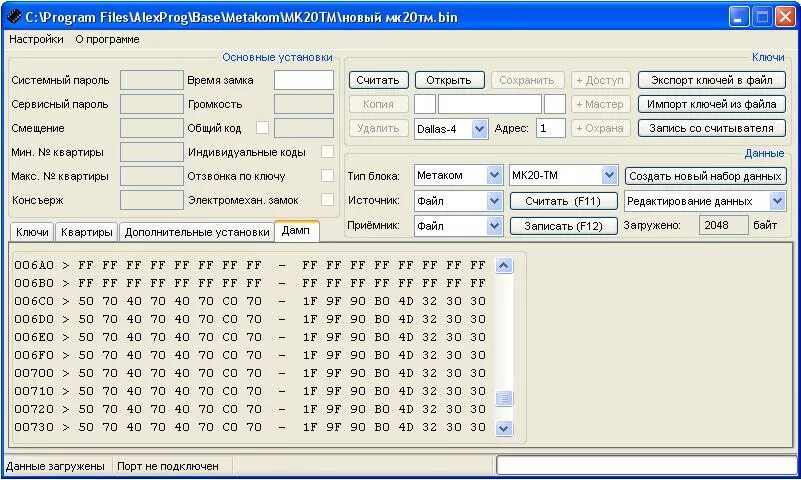Image resolution: width=801 pixels, height=480 pixels.
Task: Click the Порт не подключен status text
Action: (168, 466)
